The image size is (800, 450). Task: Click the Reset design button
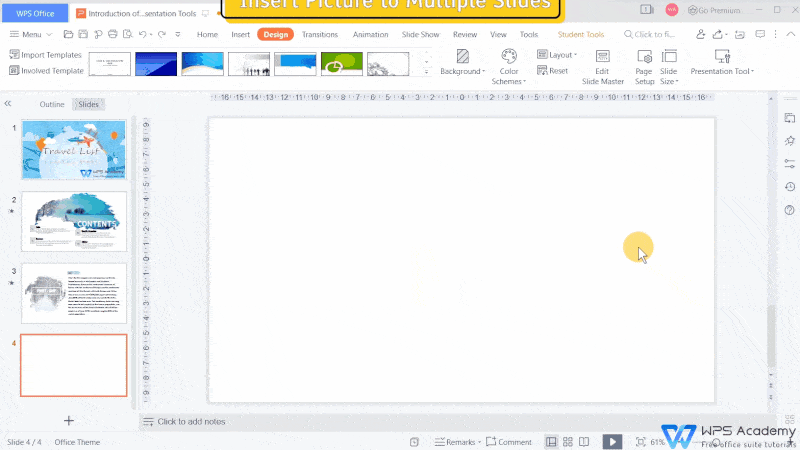coord(553,71)
